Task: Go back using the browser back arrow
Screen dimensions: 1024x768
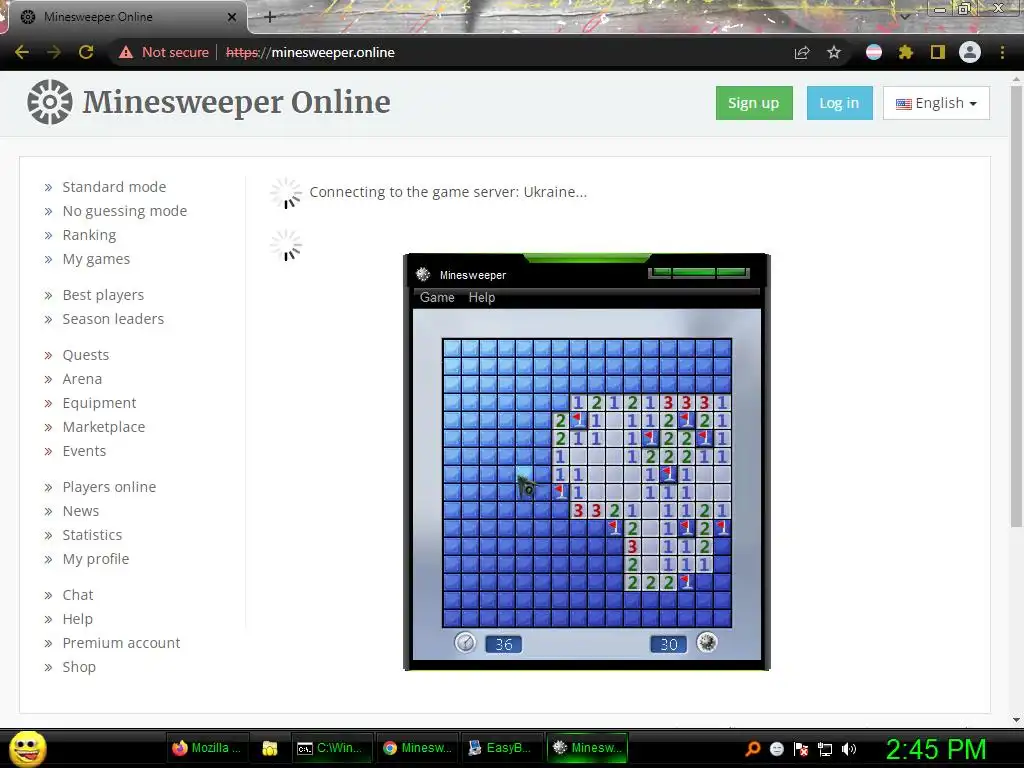Action: (x=22, y=52)
